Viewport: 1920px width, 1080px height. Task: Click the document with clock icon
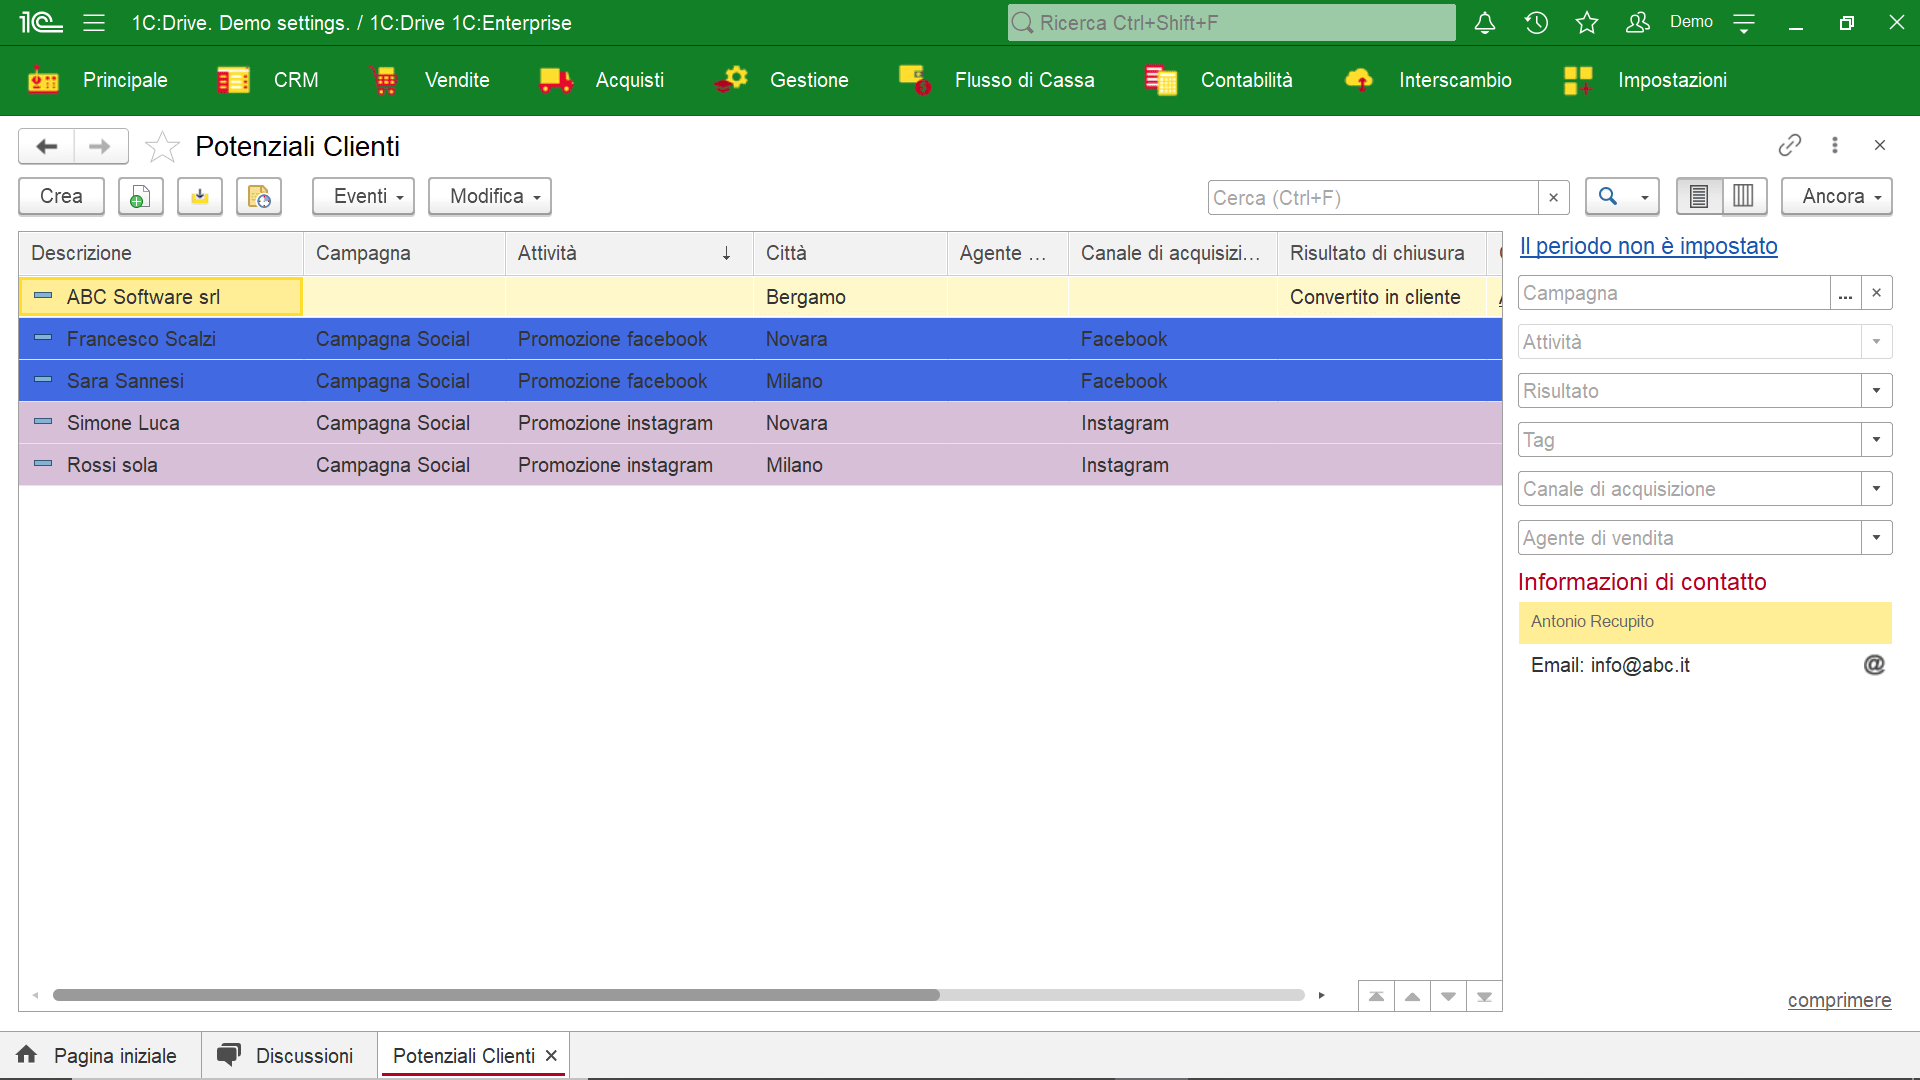click(x=259, y=196)
